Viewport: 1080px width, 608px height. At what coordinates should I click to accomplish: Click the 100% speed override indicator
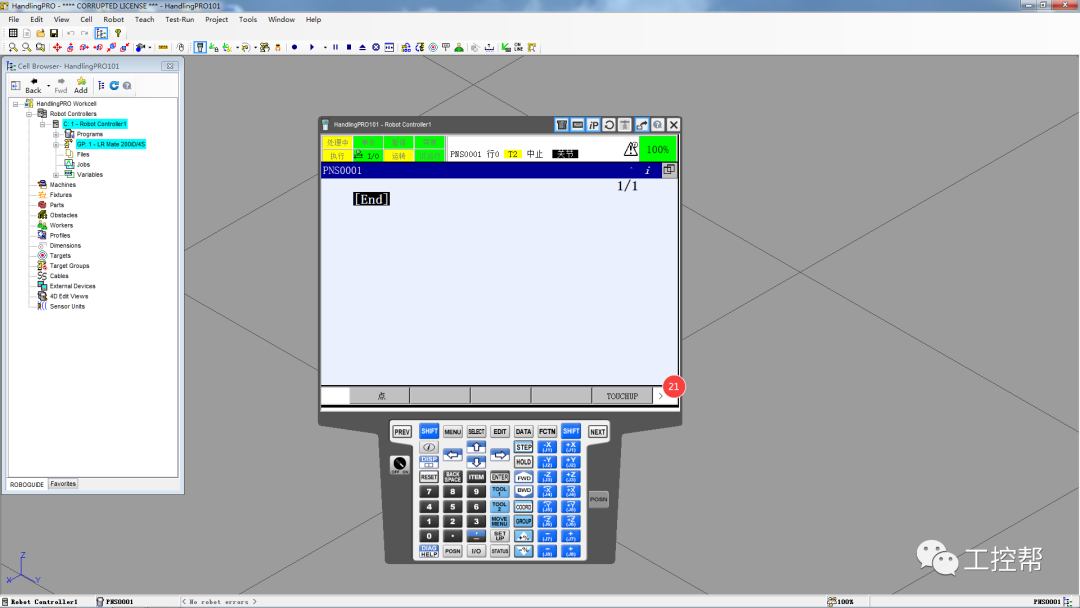658,149
